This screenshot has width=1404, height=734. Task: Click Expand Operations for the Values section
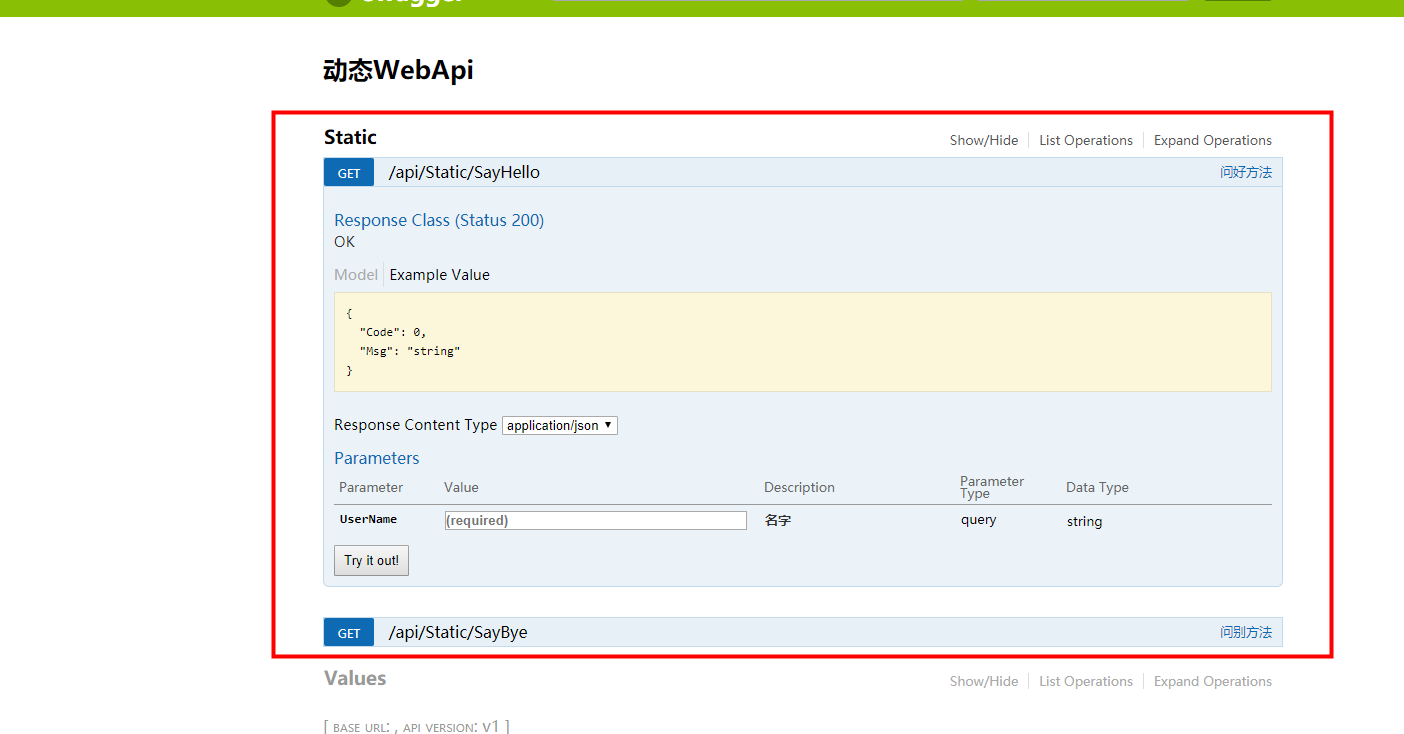[1212, 681]
